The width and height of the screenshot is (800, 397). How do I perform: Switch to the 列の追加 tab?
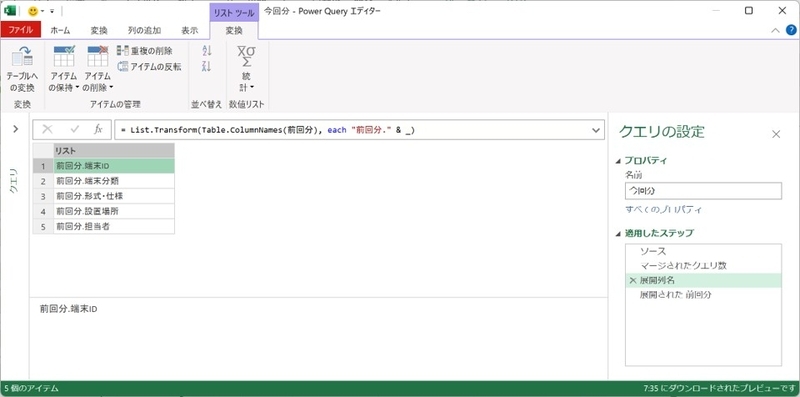144,30
